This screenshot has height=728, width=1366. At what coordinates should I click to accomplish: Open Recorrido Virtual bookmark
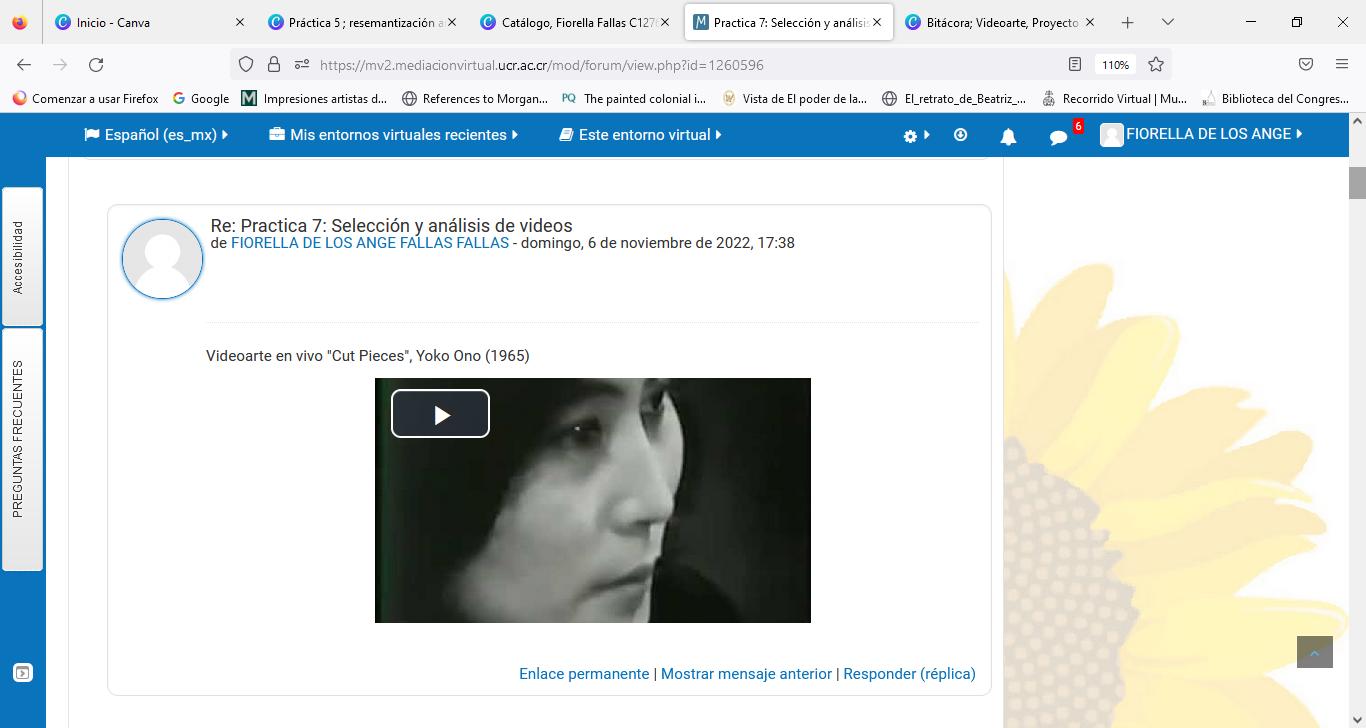[1114, 98]
